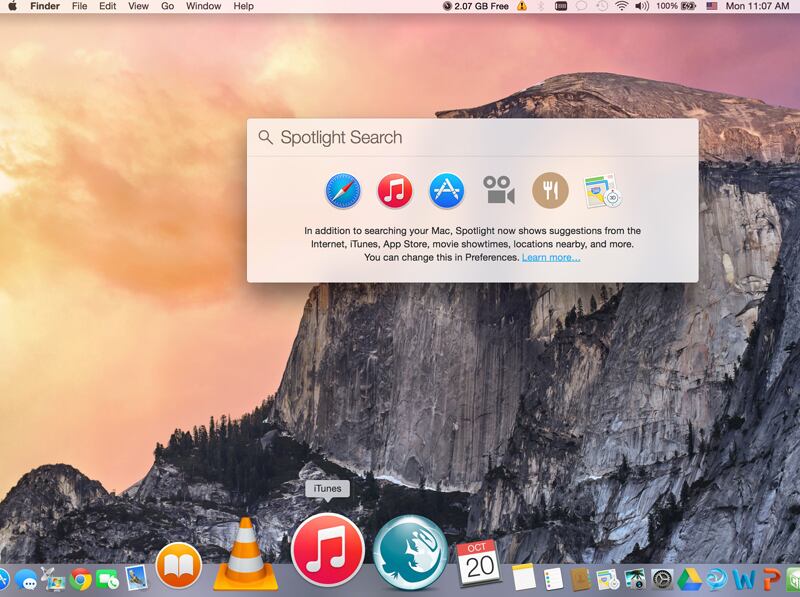The image size is (800, 597).
Task: Click the clock showing Mon 11:07 AM
Action: (x=757, y=6)
